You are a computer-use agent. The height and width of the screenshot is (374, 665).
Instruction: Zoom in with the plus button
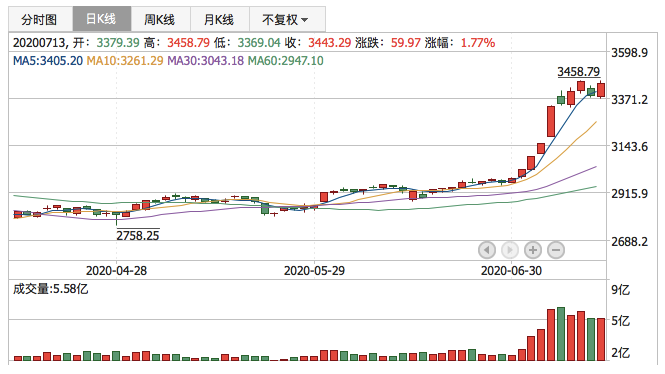point(533,250)
